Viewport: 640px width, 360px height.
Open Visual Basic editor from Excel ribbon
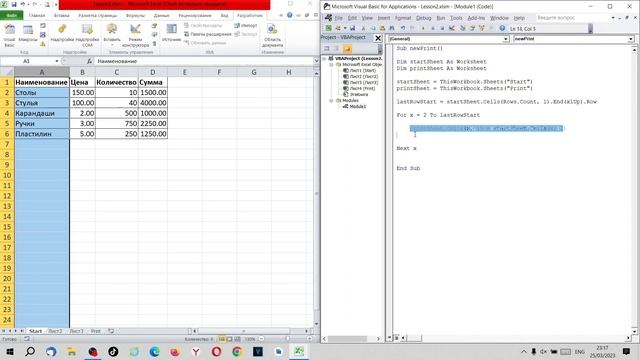coord(9,35)
